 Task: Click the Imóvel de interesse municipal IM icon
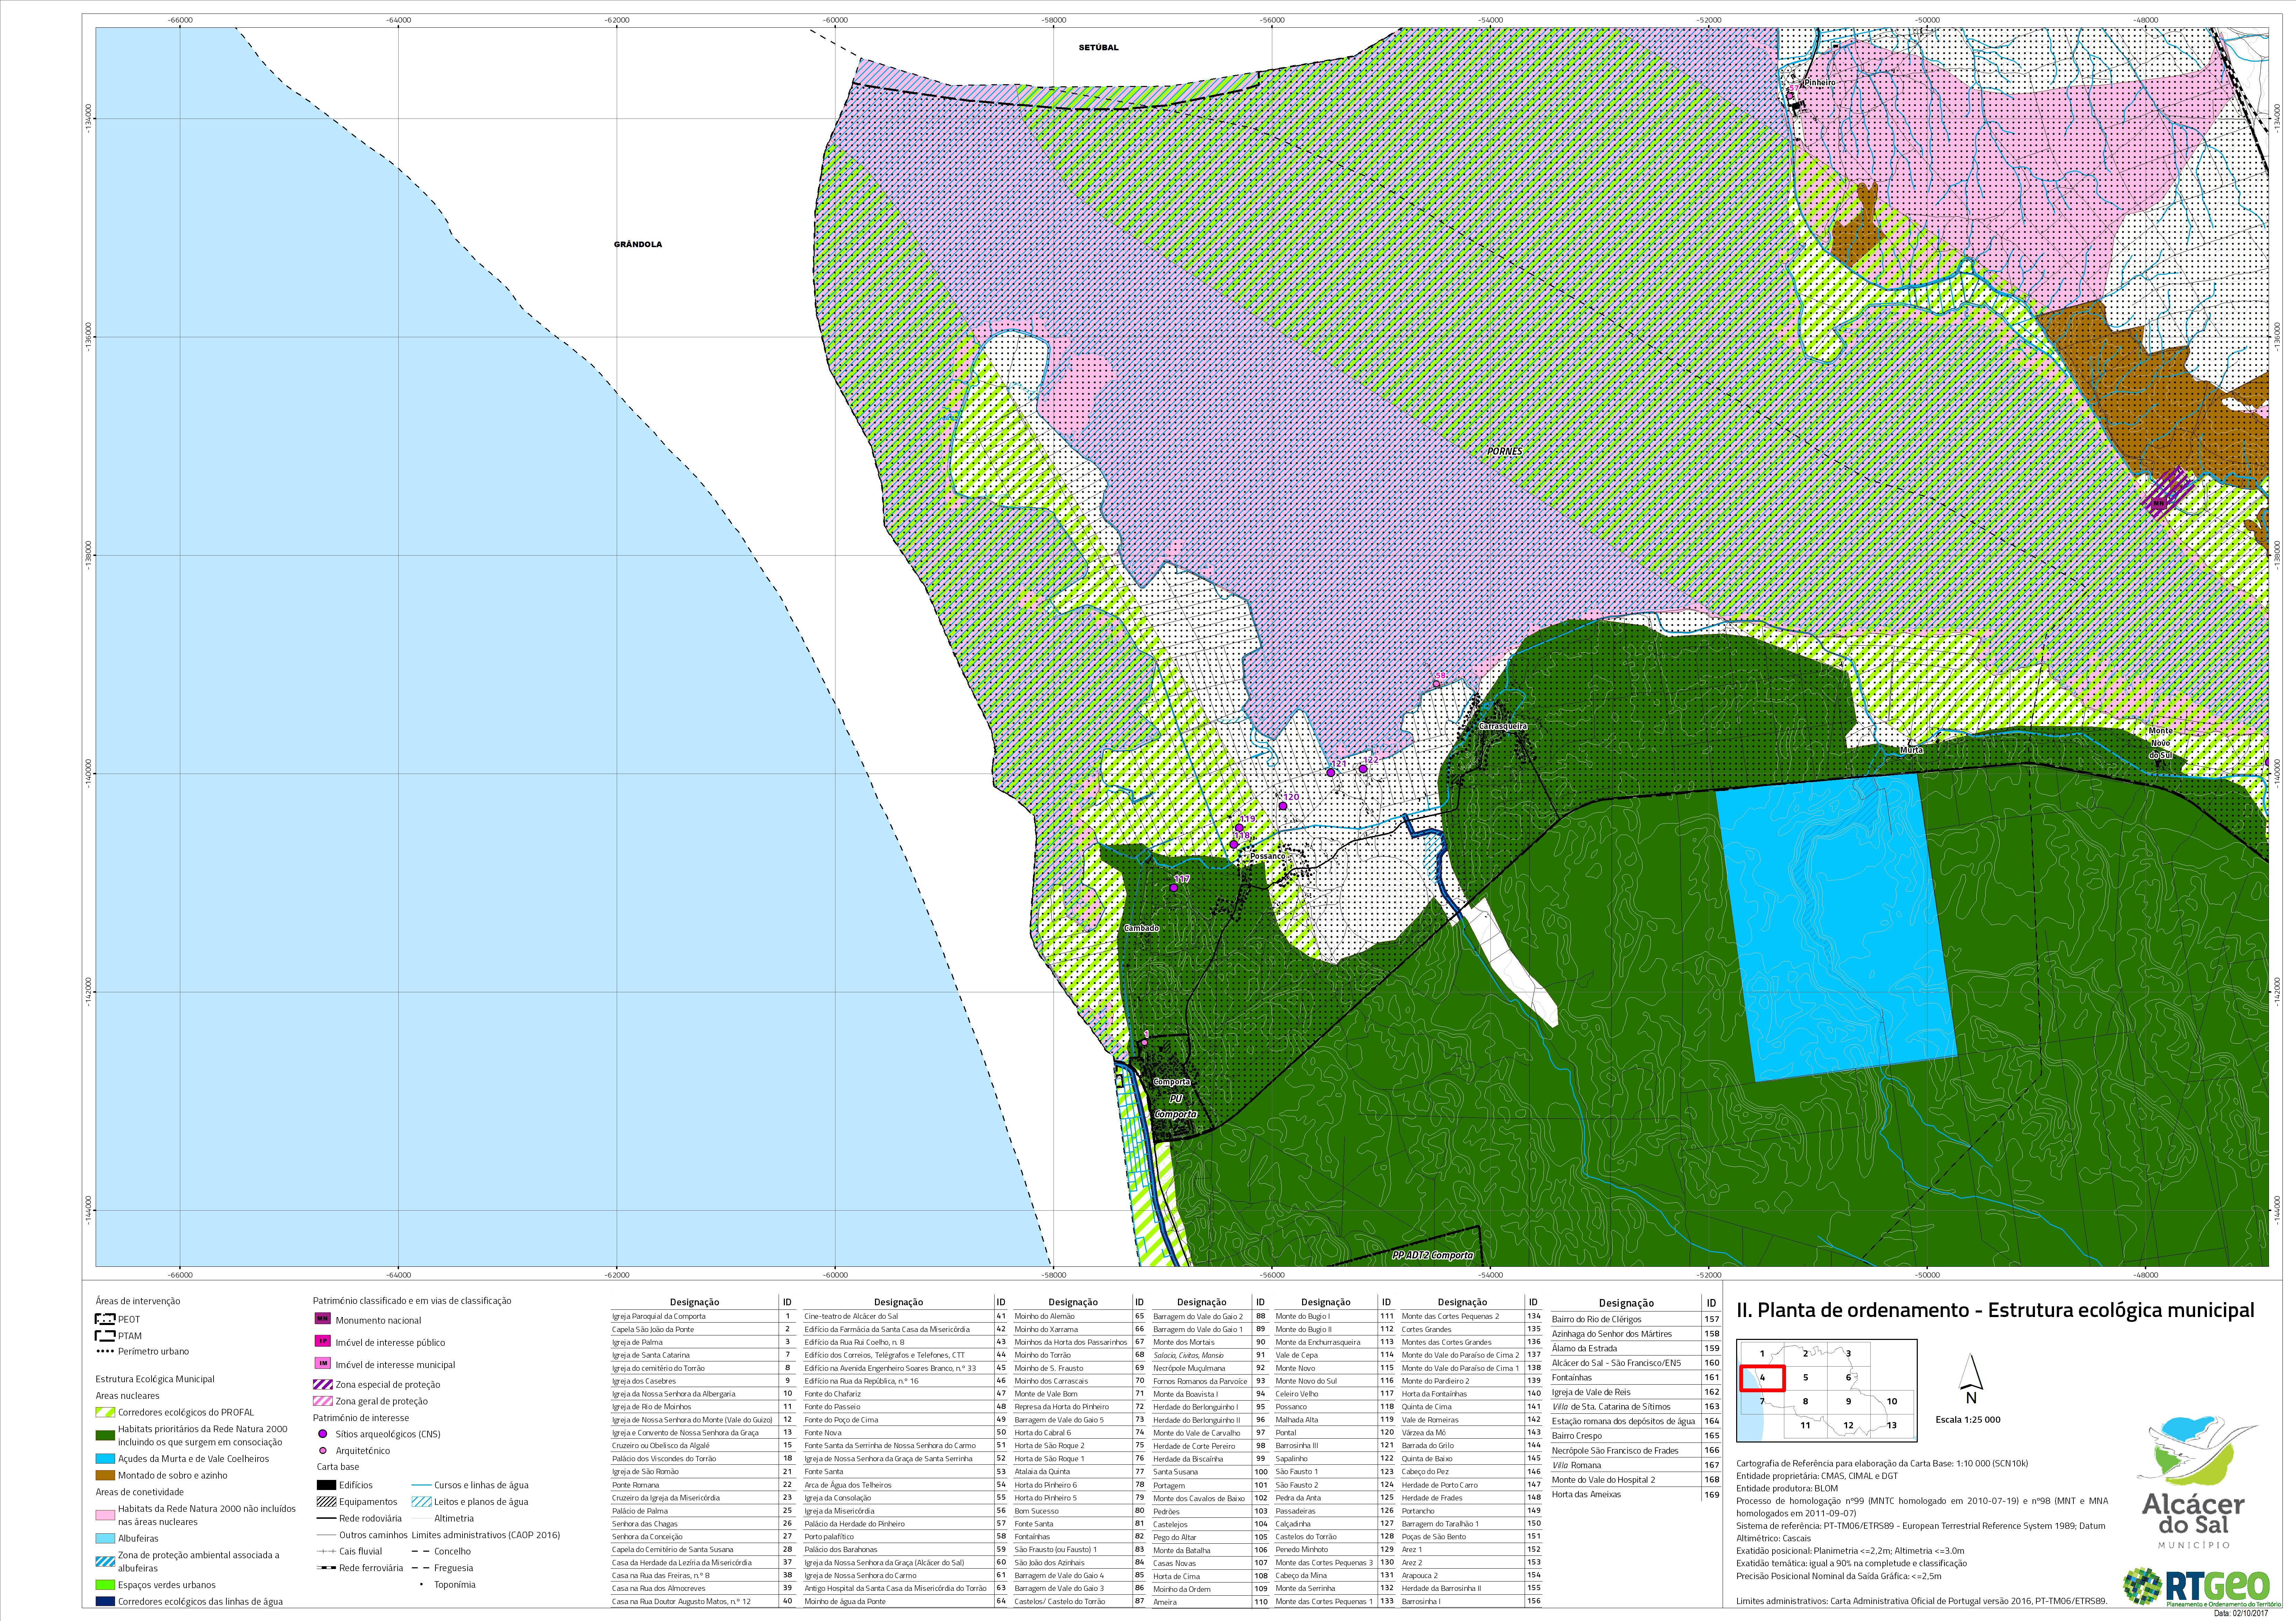point(323,1364)
